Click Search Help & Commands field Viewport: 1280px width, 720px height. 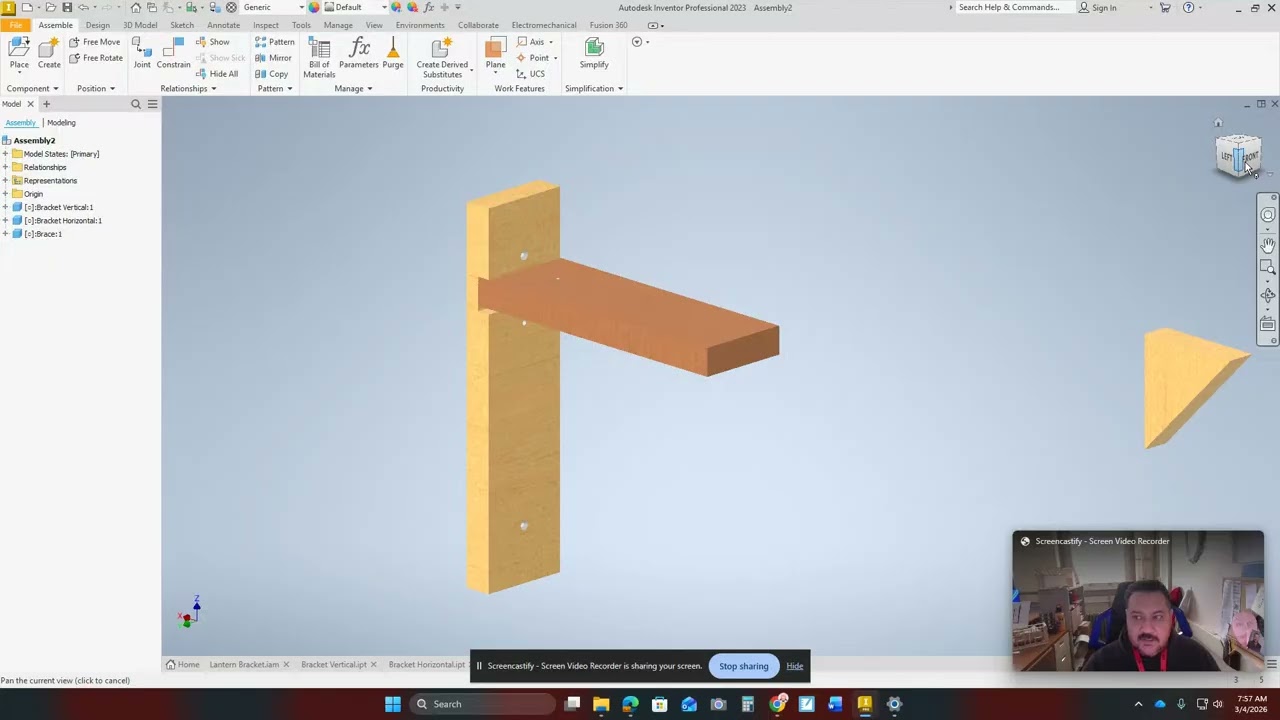pos(1008,7)
